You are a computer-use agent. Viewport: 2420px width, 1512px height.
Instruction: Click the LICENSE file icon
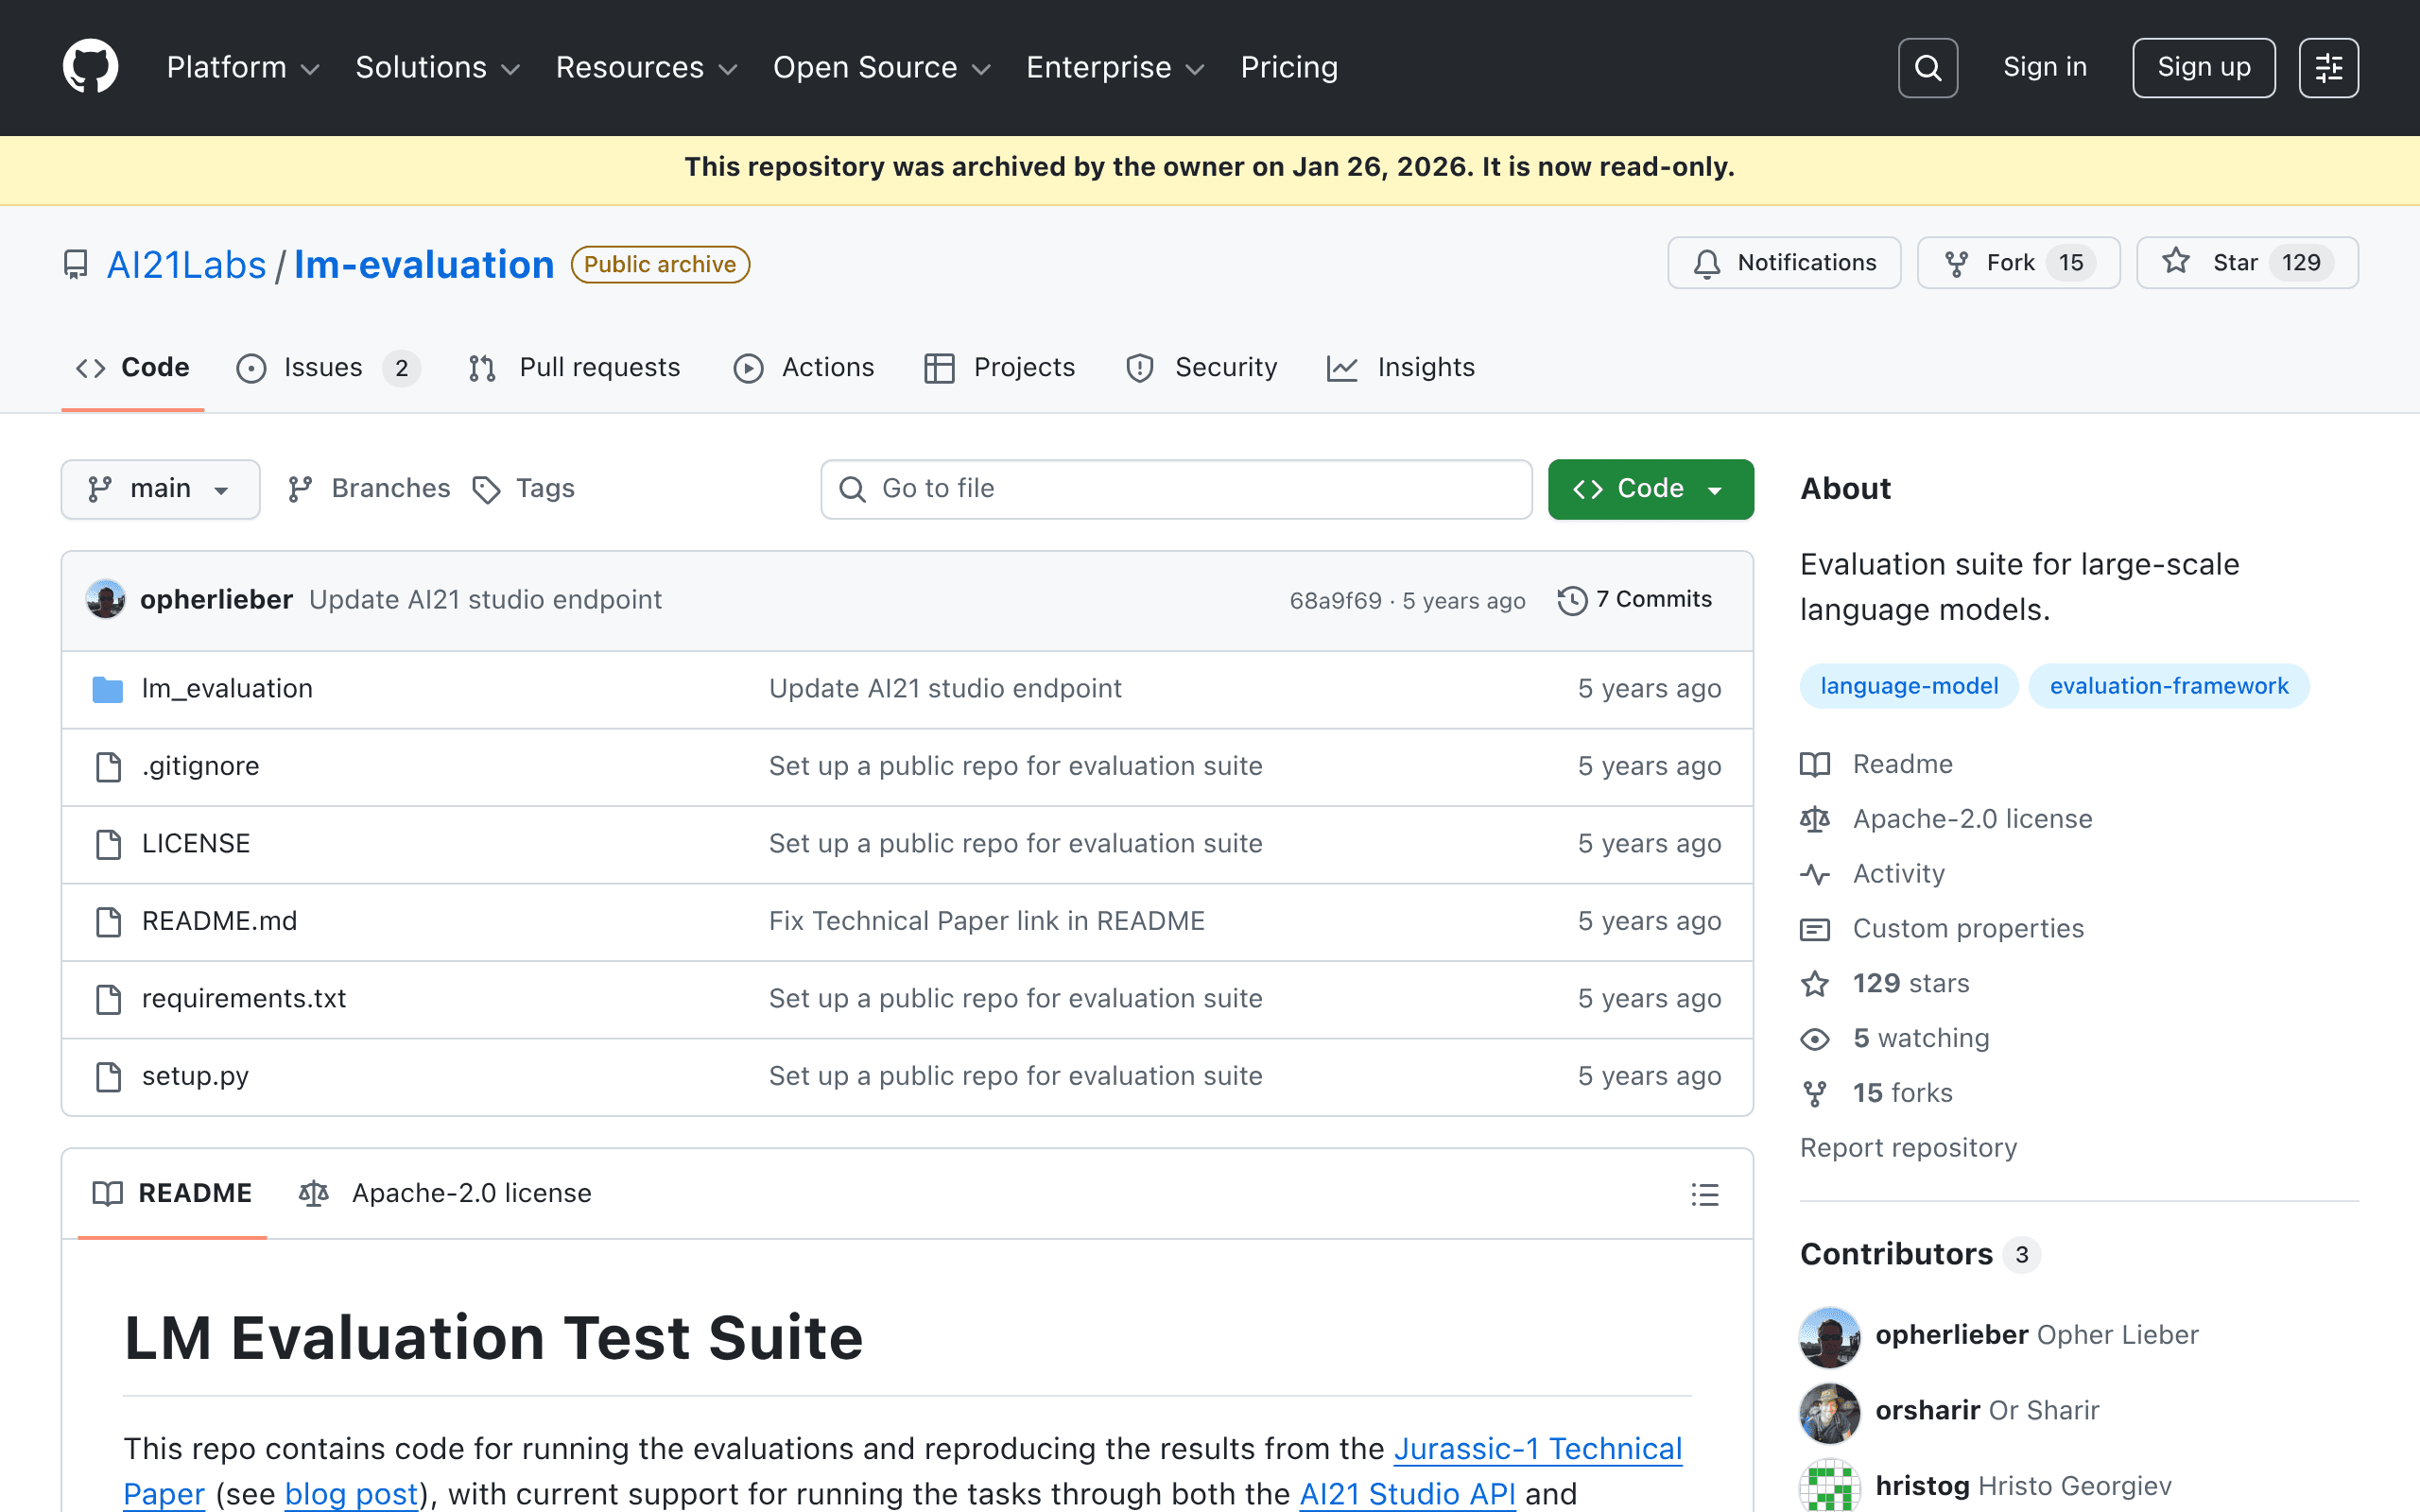[108, 844]
